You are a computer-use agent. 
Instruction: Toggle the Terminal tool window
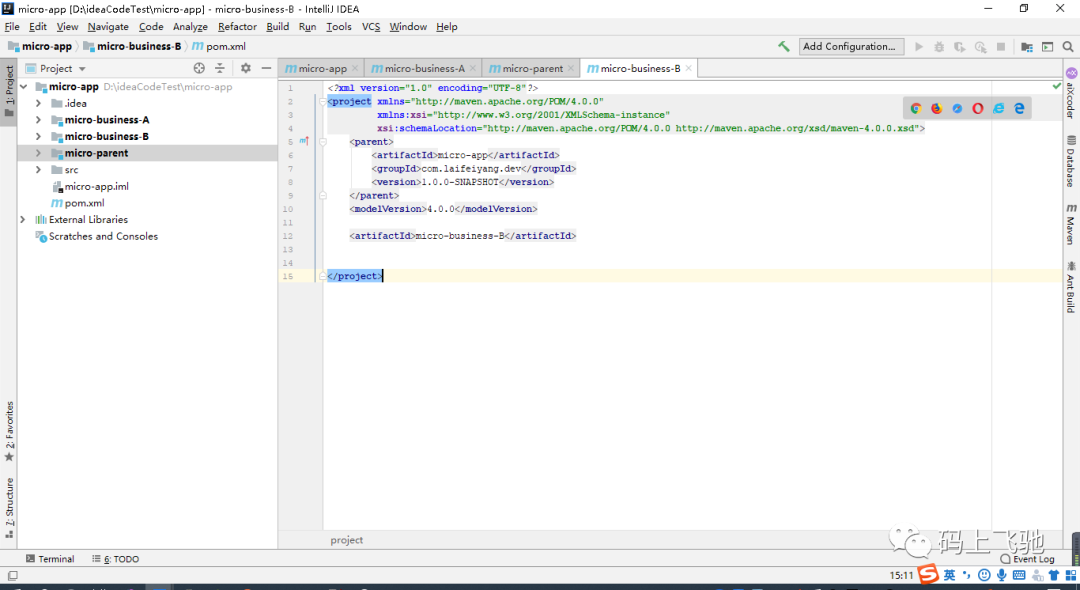coord(50,559)
